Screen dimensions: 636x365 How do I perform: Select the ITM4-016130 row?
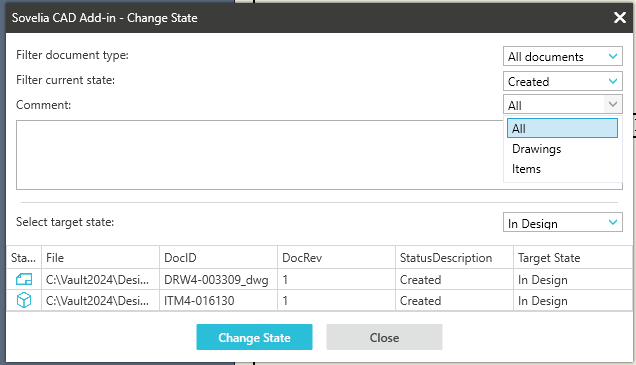(x=319, y=301)
